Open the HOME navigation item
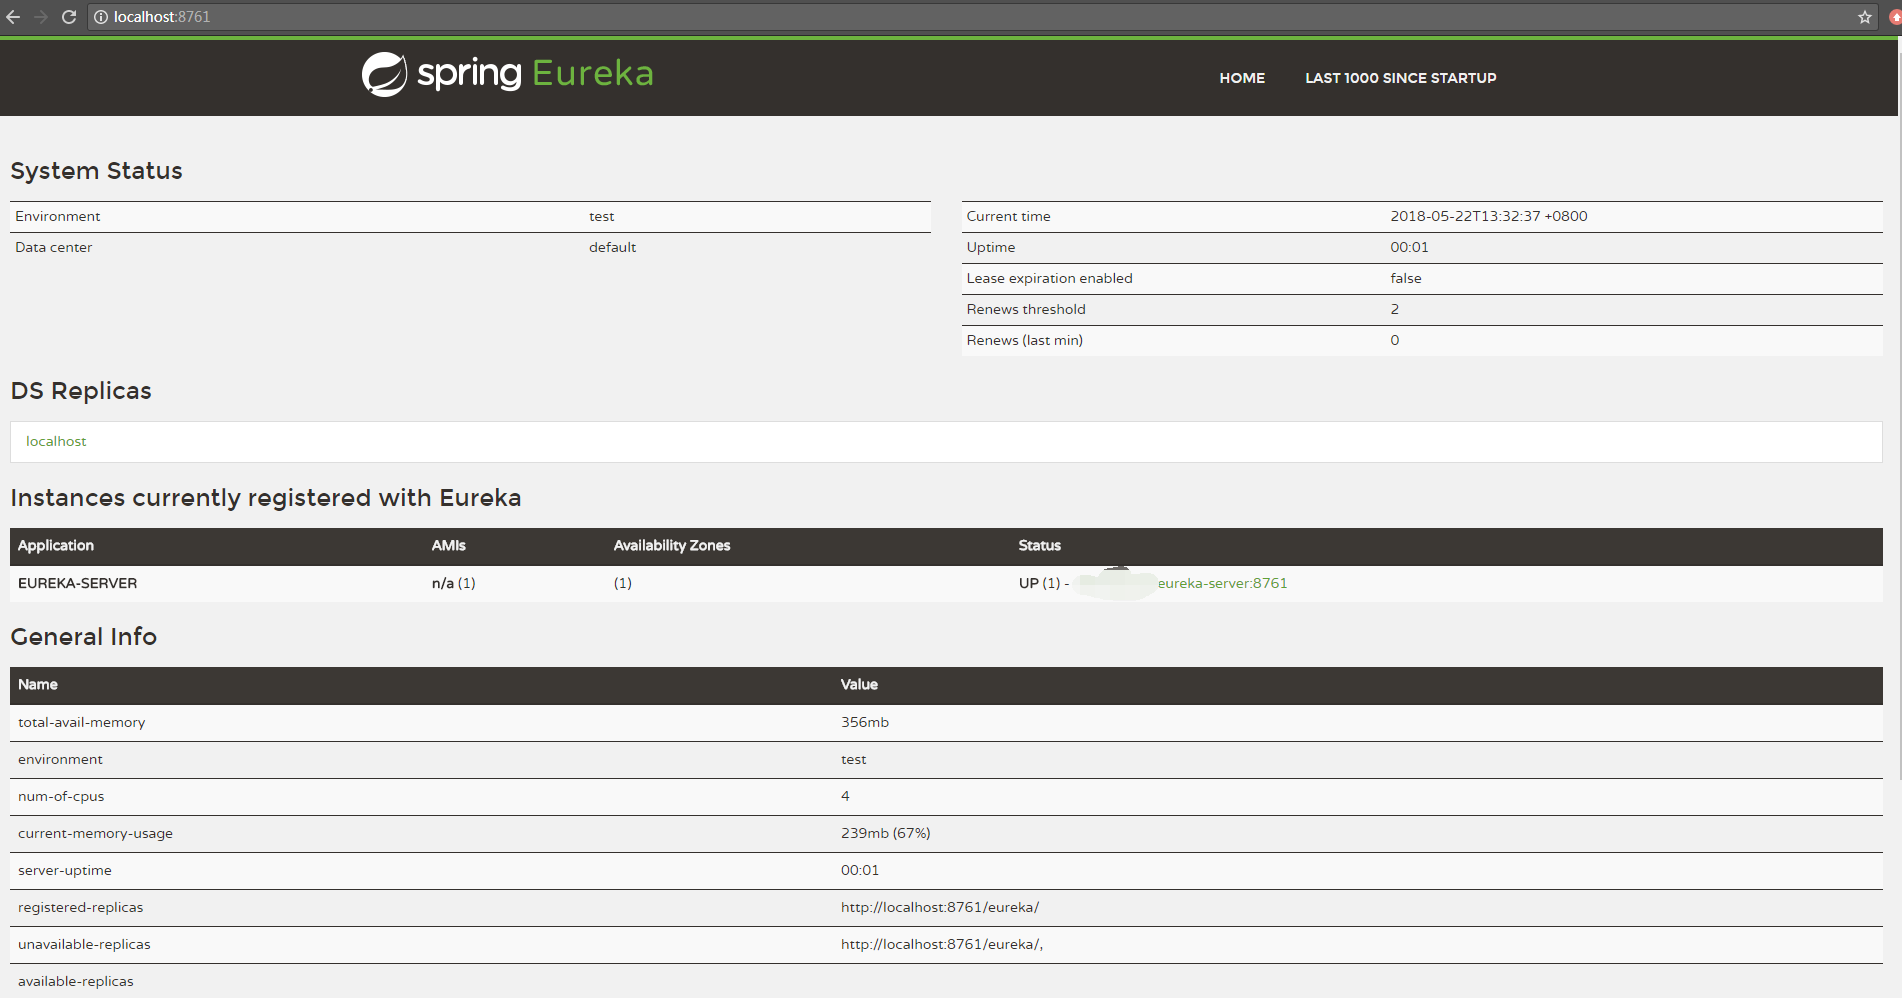1902x998 pixels. click(1242, 78)
